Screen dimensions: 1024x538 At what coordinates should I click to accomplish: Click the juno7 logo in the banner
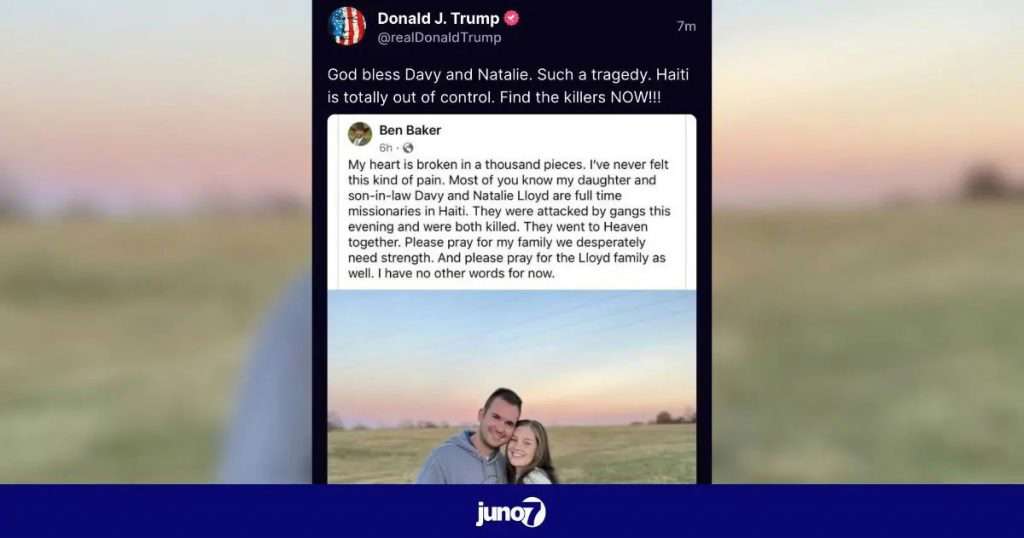[x=511, y=512]
